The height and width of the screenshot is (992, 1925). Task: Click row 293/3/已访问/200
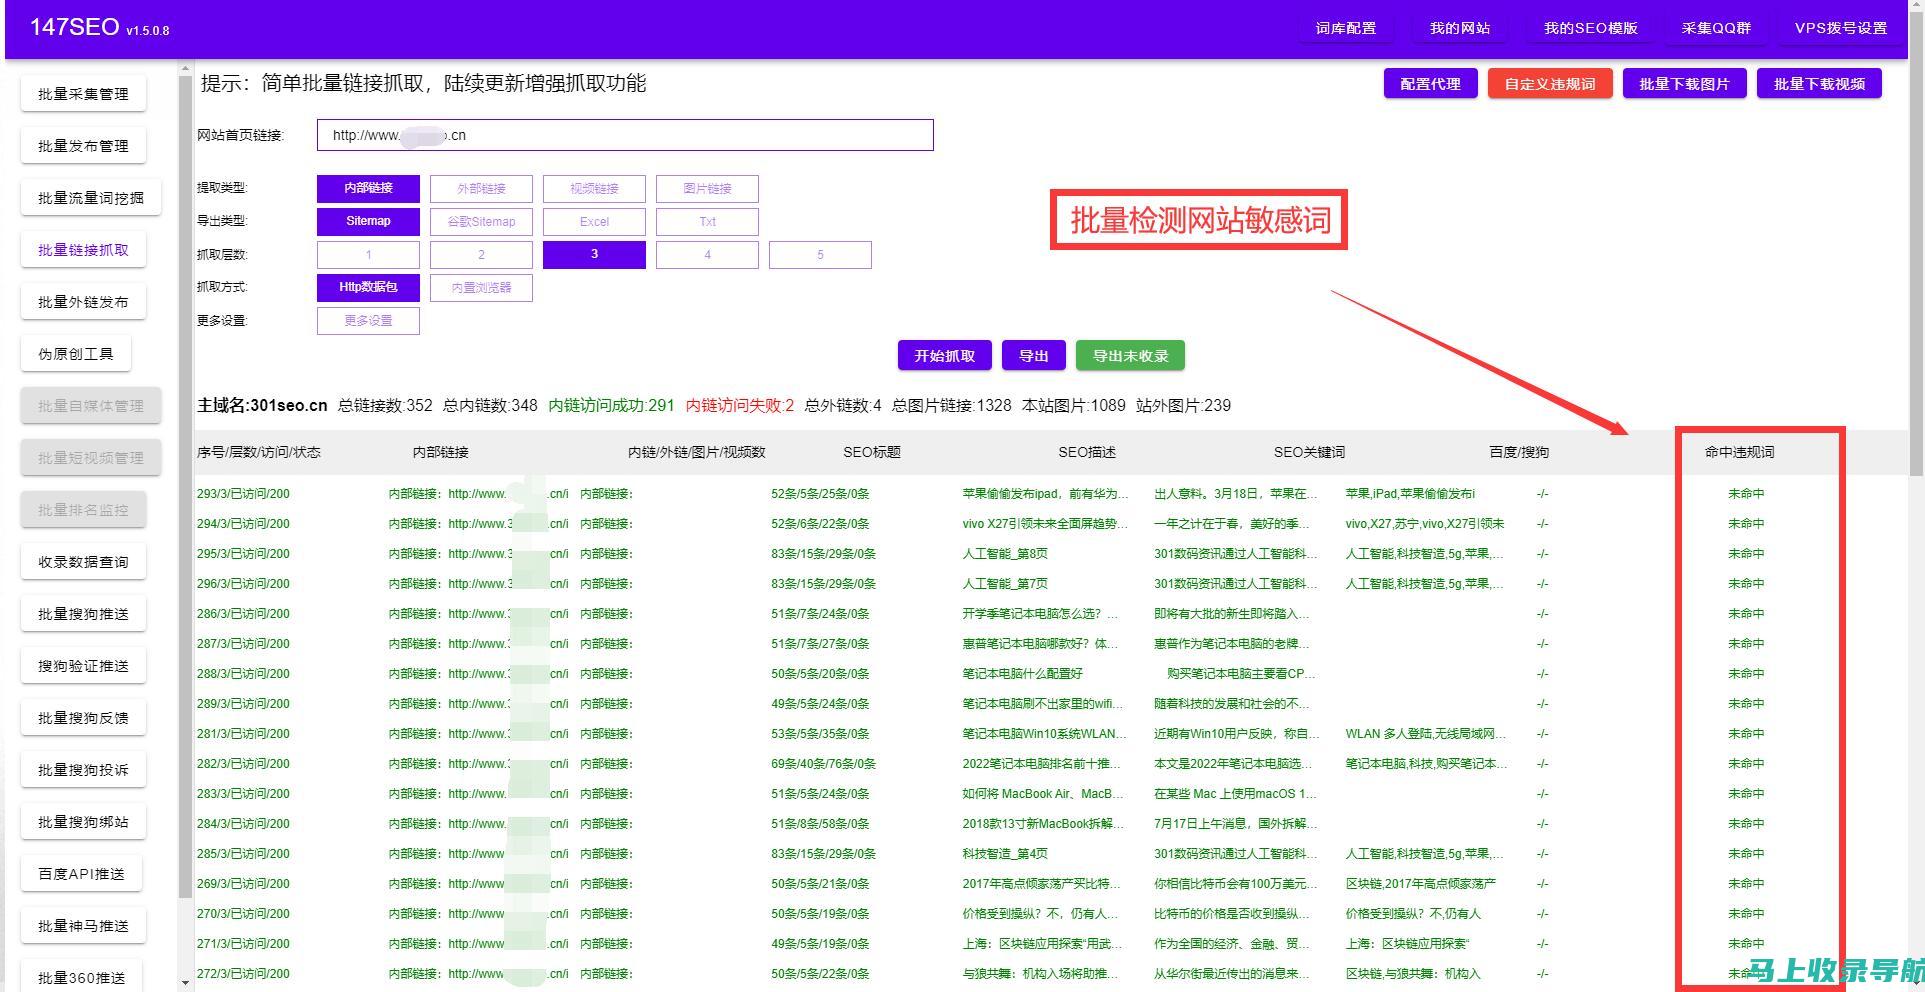(x=243, y=494)
